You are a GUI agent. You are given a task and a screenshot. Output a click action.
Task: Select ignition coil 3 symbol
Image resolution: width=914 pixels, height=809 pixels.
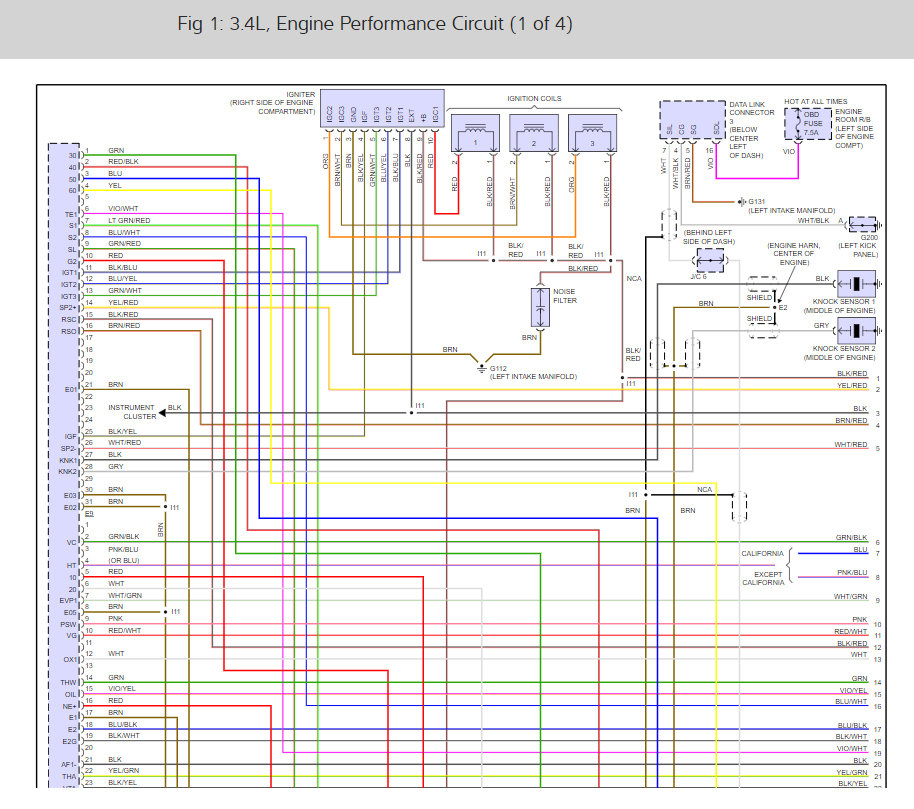point(592,133)
